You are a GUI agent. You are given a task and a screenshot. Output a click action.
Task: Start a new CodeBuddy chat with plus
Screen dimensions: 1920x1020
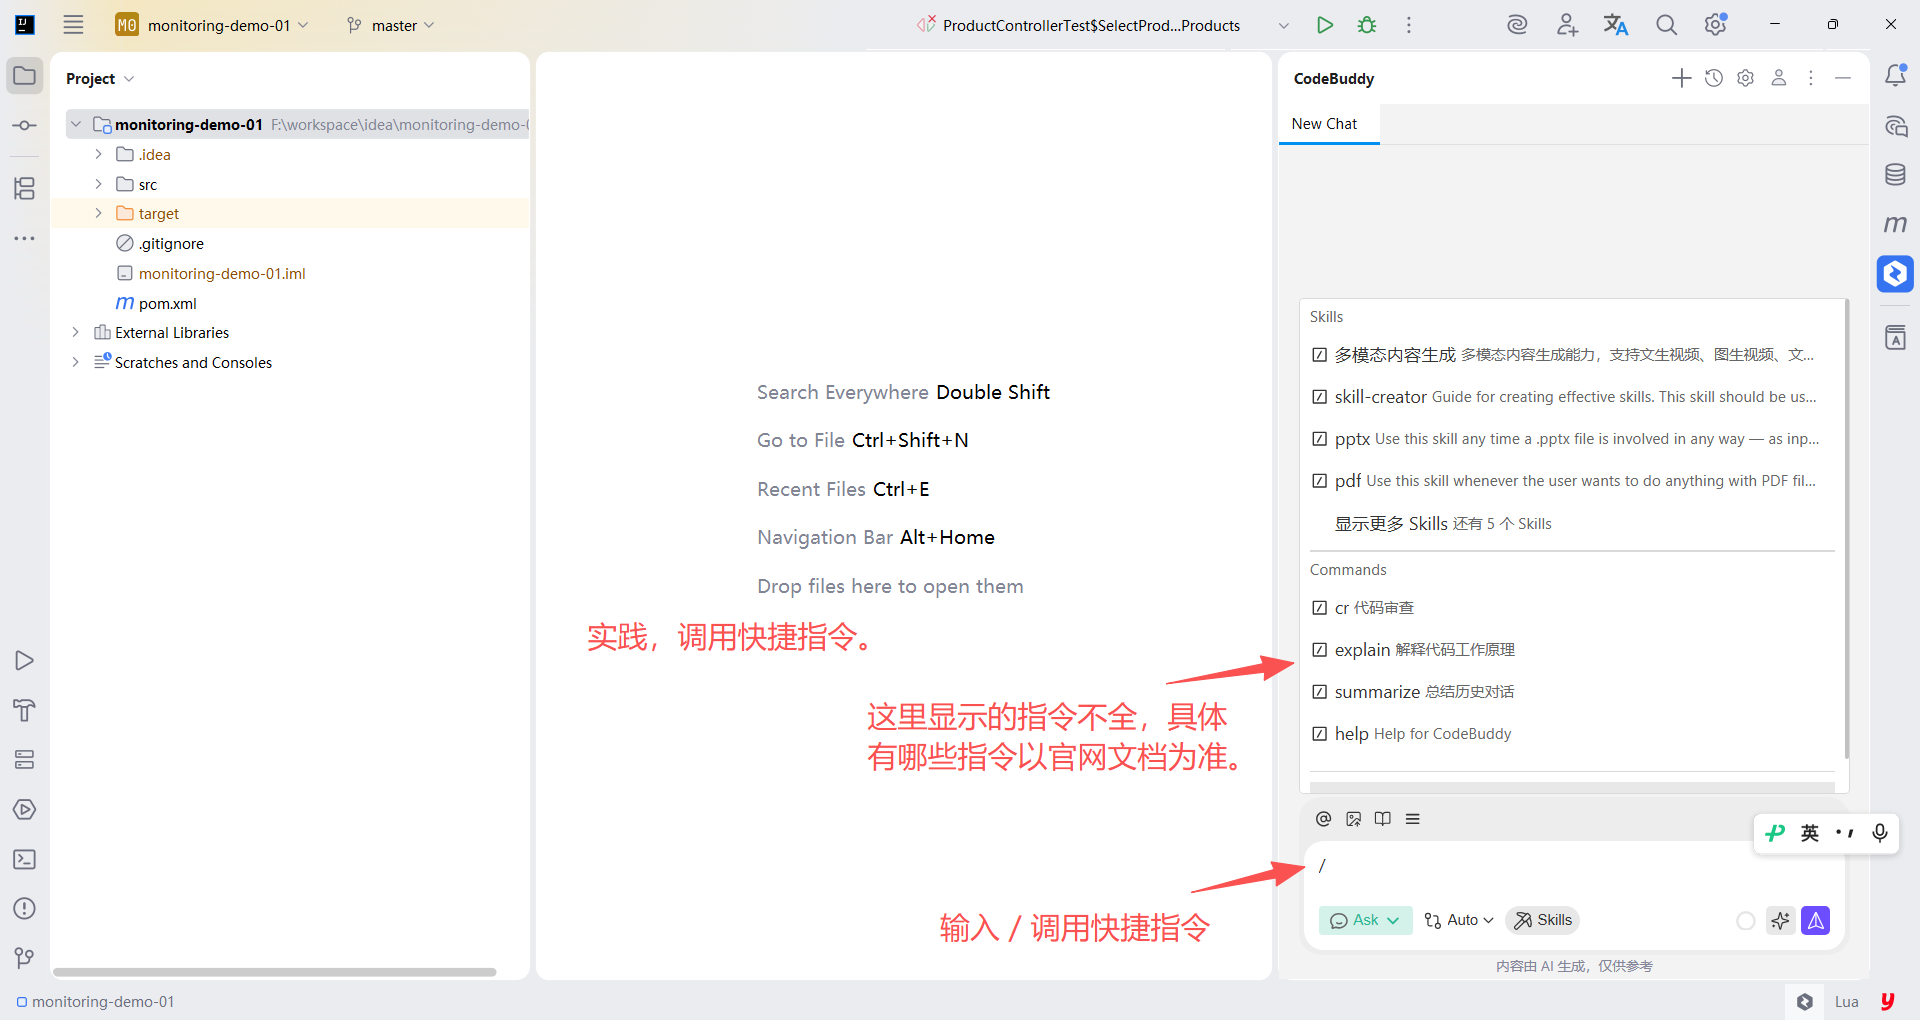tap(1682, 78)
